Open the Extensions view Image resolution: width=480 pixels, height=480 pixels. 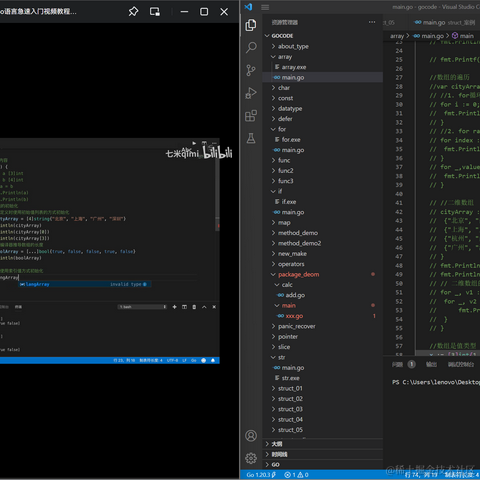(x=251, y=116)
